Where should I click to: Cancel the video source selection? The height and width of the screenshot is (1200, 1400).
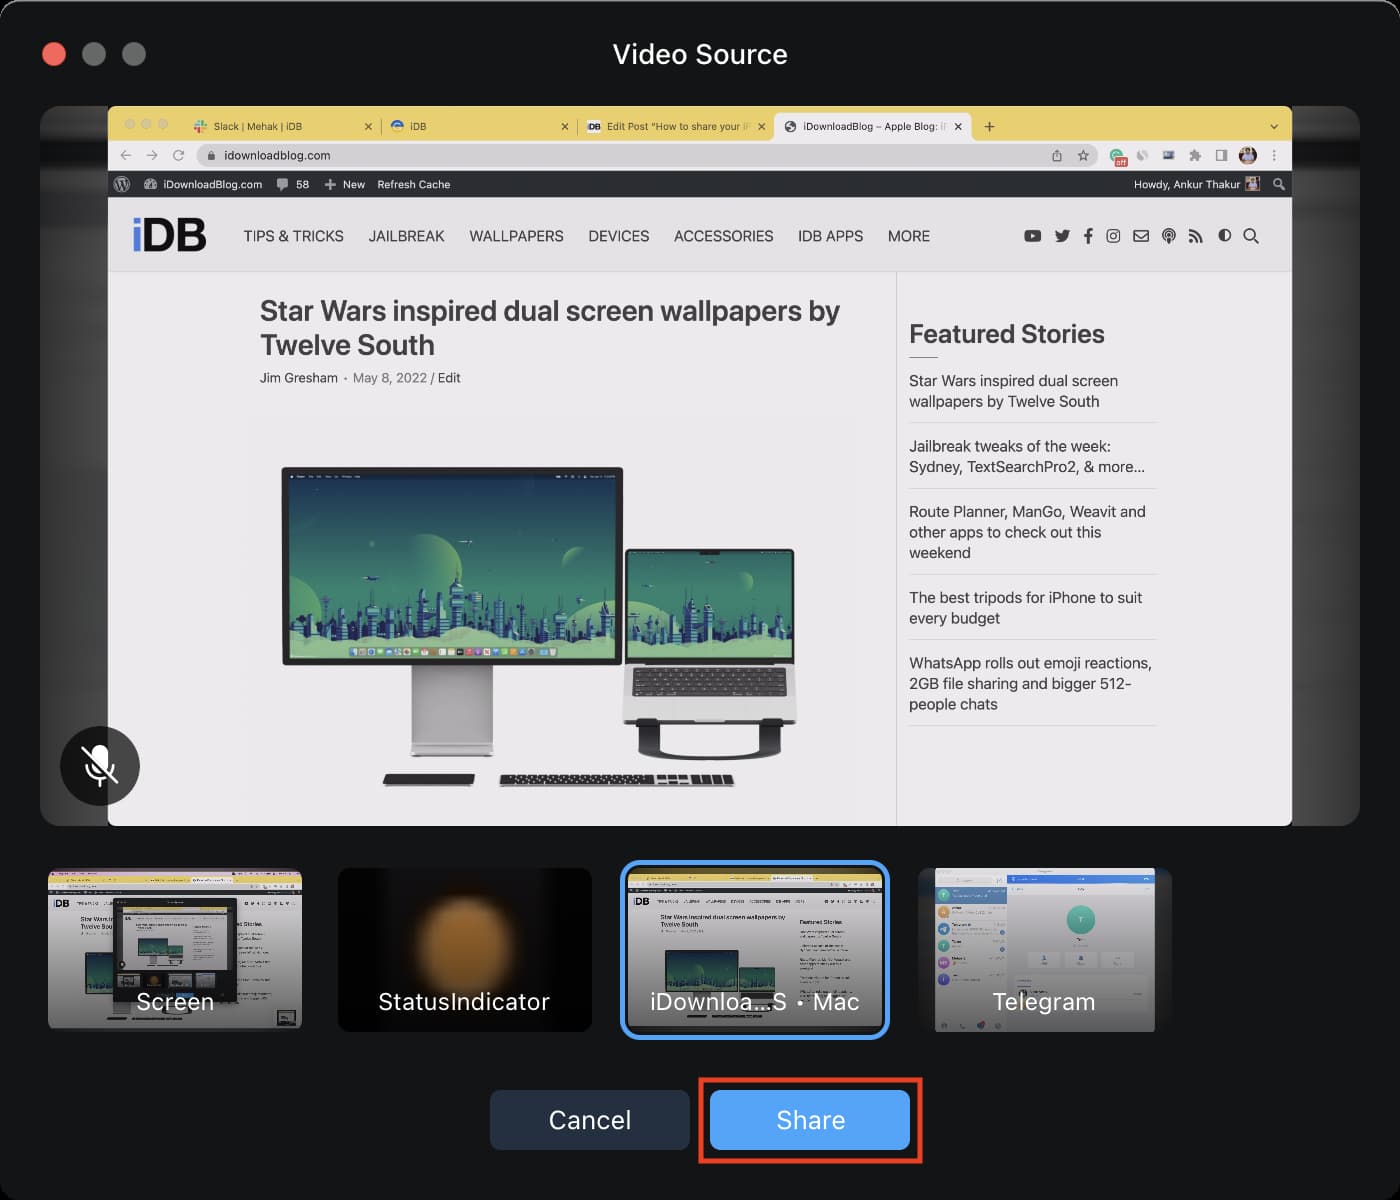590,1120
